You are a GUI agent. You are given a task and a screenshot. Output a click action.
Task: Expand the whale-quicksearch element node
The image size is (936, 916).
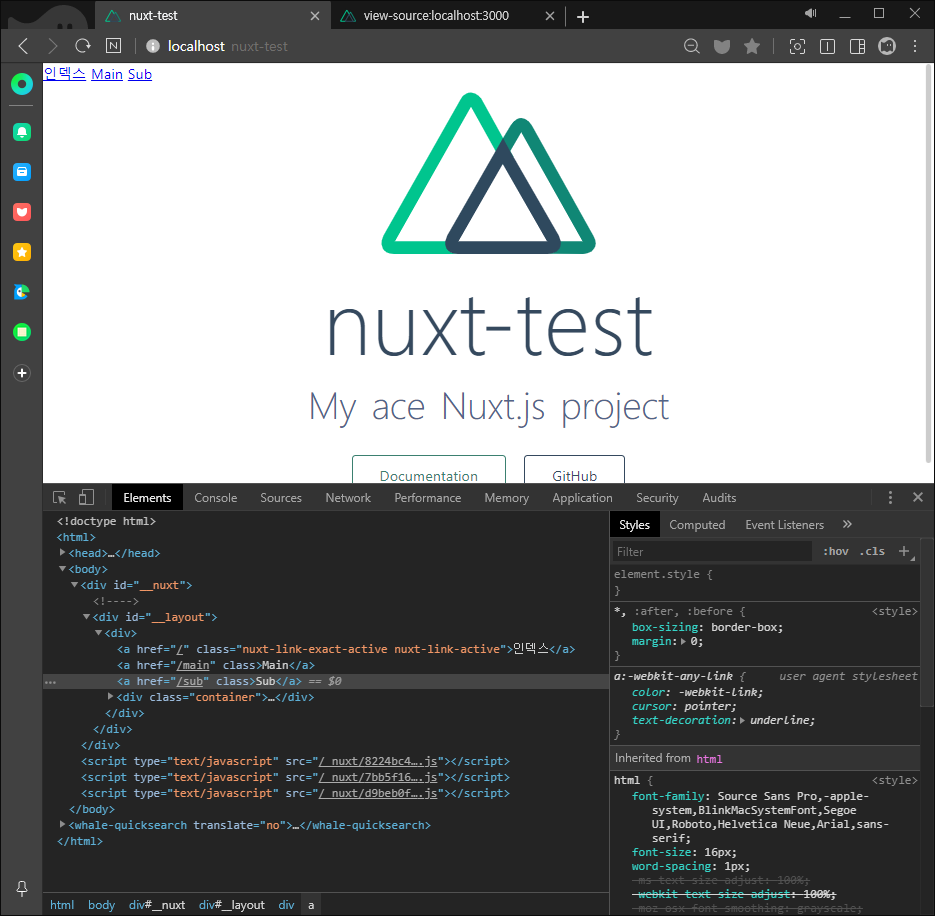(62, 824)
